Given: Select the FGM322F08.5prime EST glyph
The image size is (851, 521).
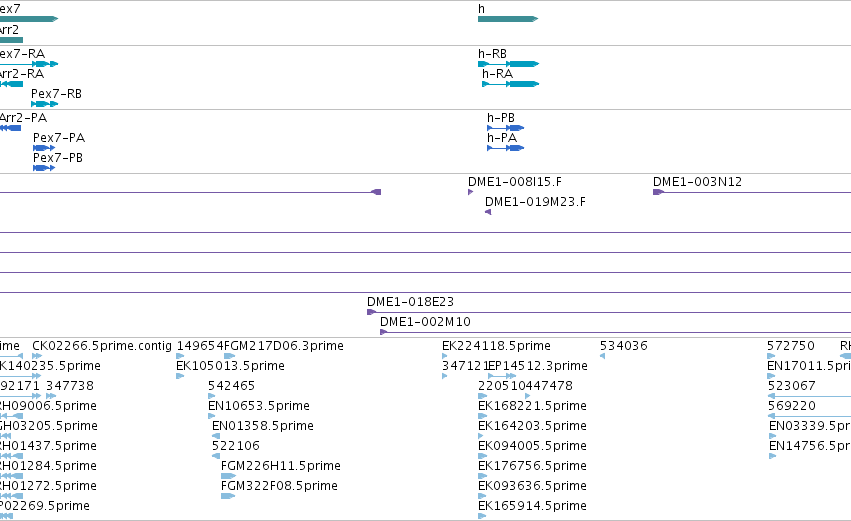Looking at the screenshot, I should click(x=228, y=496).
